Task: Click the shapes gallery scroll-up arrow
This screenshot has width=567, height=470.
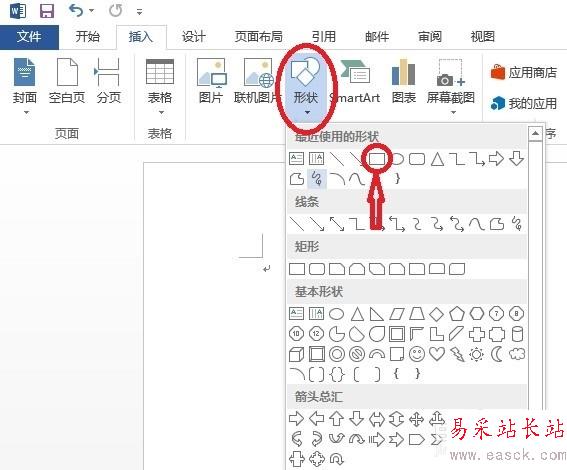Action: (535, 134)
